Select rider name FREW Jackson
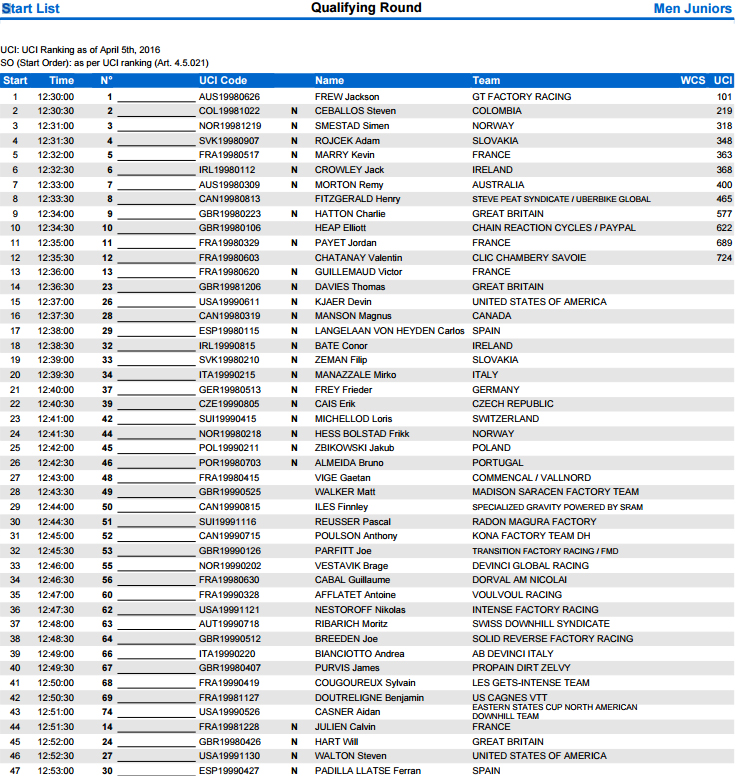Image resolution: width=740 pixels, height=776 pixels. click(346, 97)
